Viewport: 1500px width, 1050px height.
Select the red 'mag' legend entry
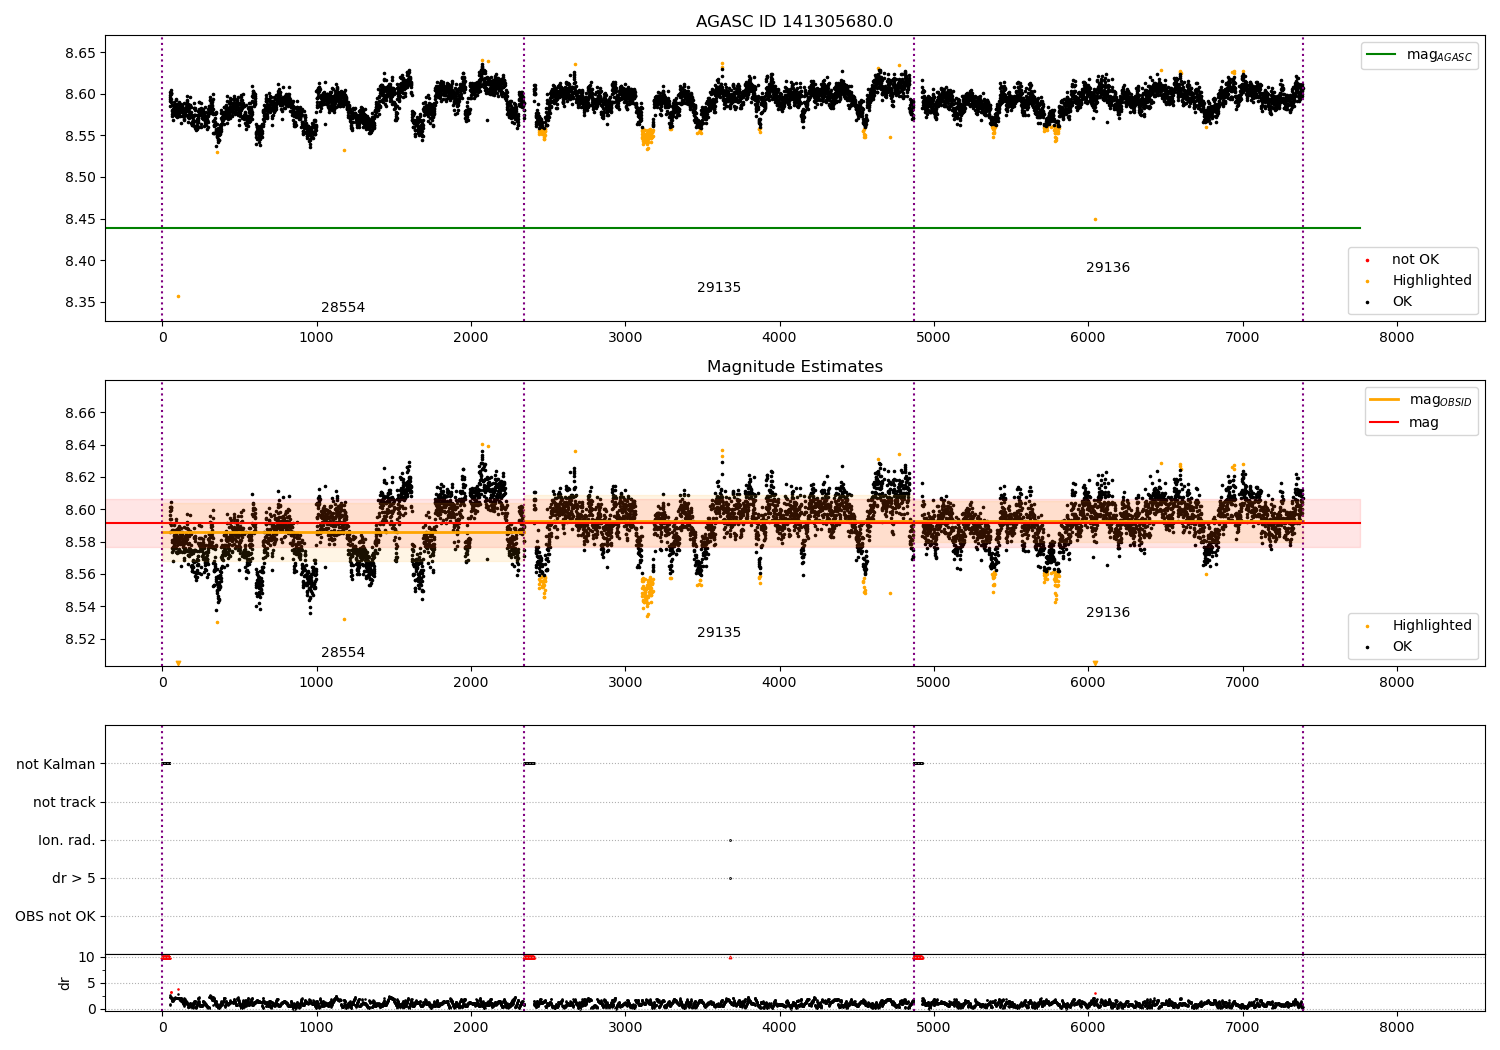pyautogui.click(x=1404, y=423)
